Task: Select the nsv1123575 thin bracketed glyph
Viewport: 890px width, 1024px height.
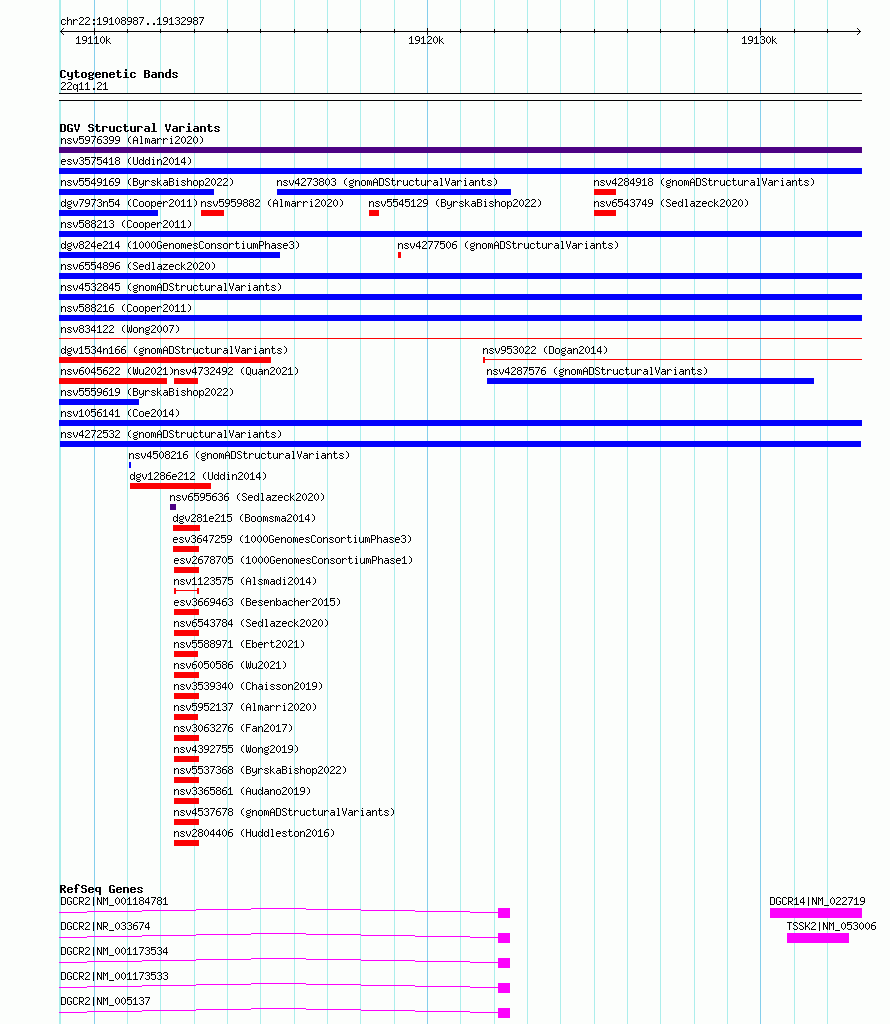Action: (186, 591)
